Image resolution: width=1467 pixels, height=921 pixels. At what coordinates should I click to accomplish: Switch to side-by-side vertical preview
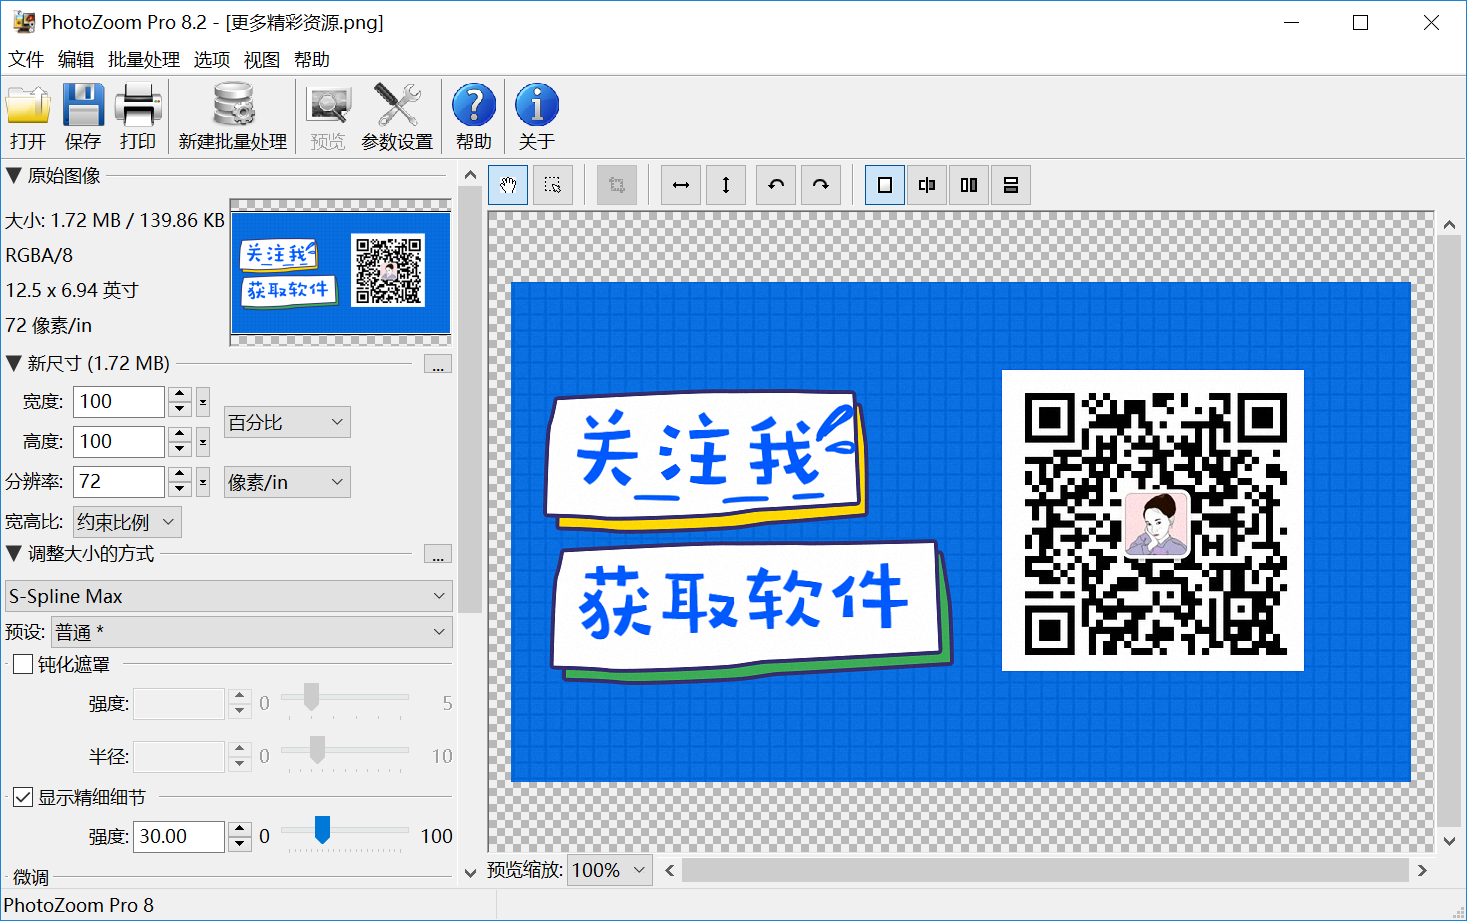[x=969, y=185]
